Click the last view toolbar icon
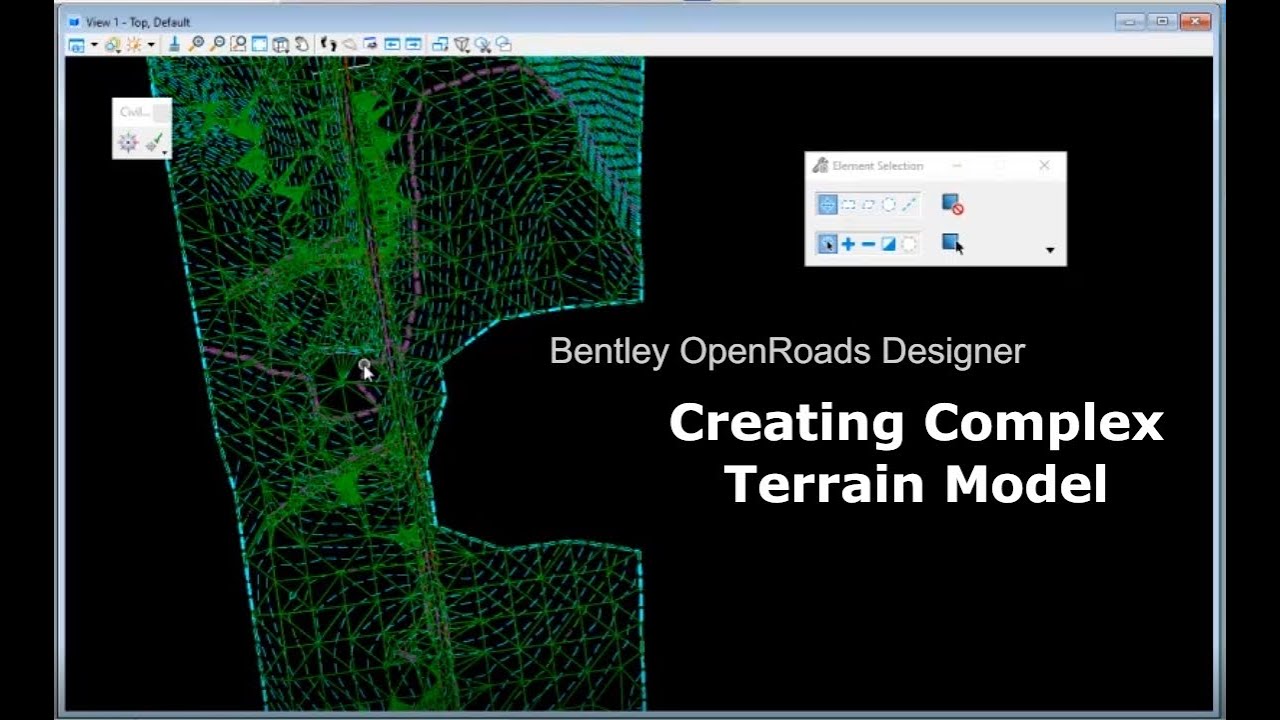This screenshot has height=720, width=1280. [x=504, y=44]
